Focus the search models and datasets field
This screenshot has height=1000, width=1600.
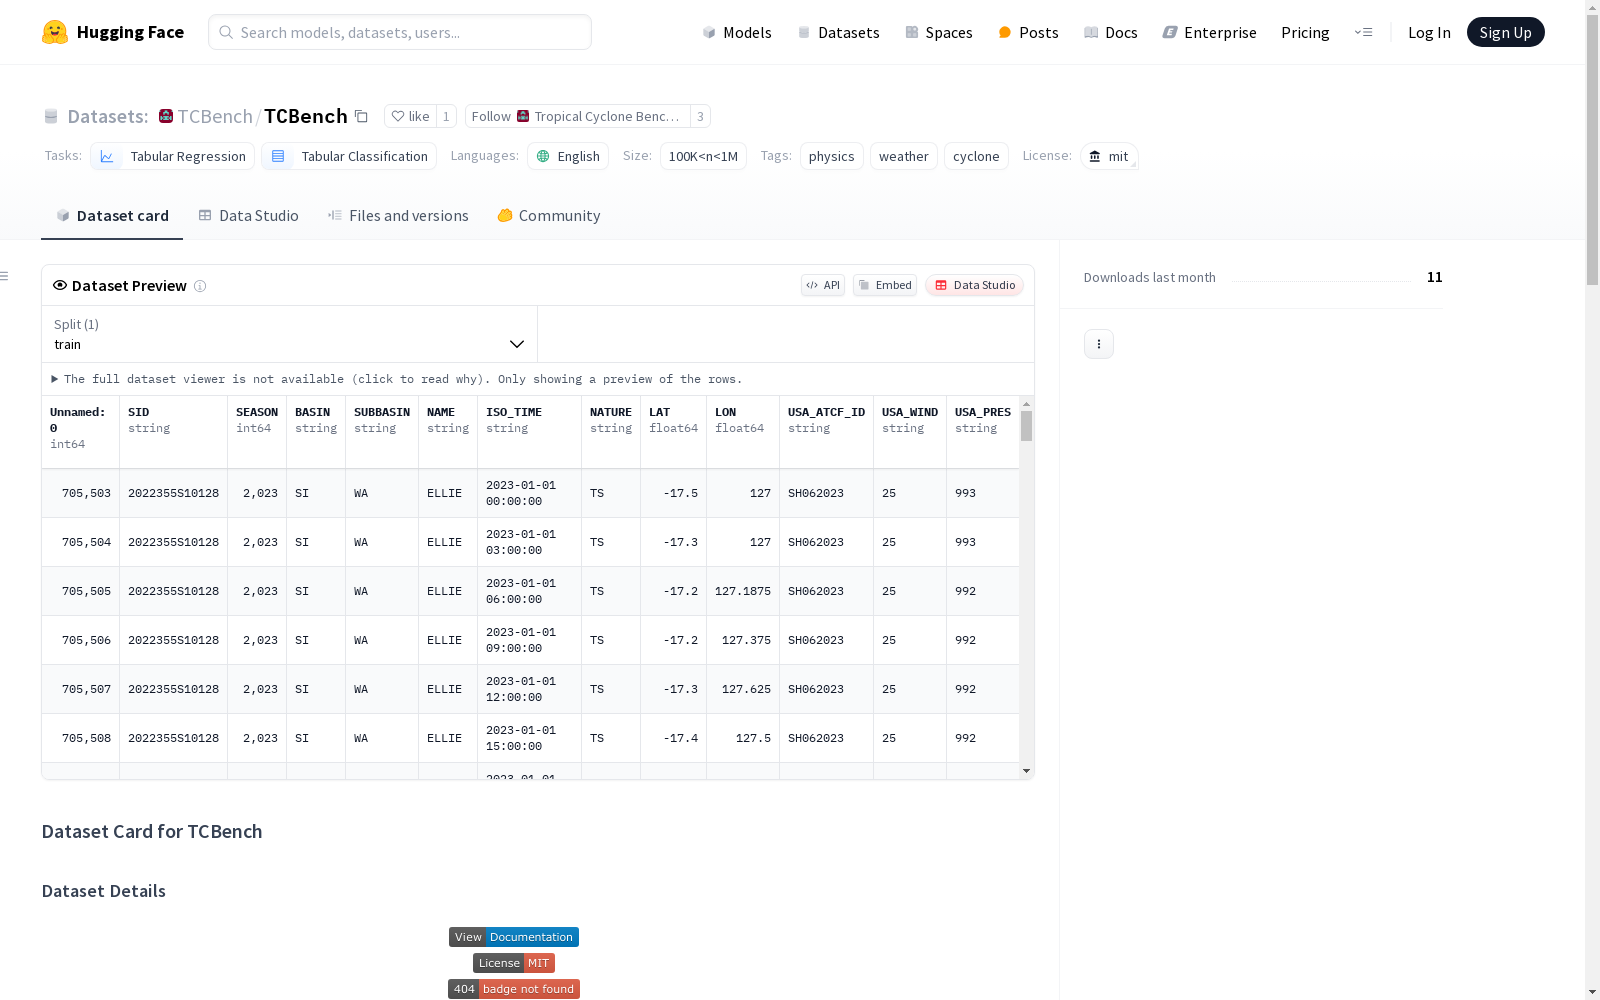point(400,32)
